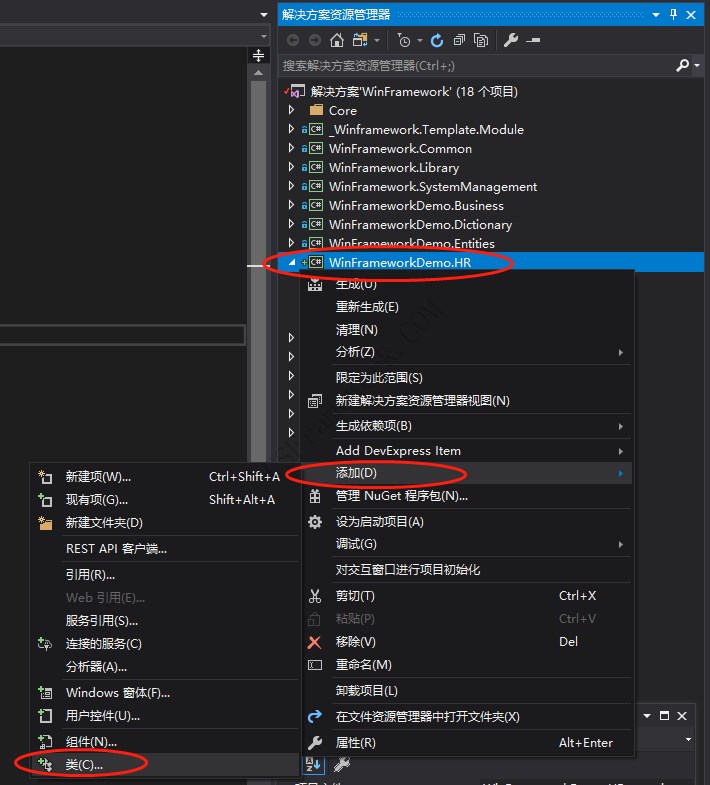Open Properties wrench in Solution Explorer toolbar
The image size is (710, 785).
[x=511, y=40]
